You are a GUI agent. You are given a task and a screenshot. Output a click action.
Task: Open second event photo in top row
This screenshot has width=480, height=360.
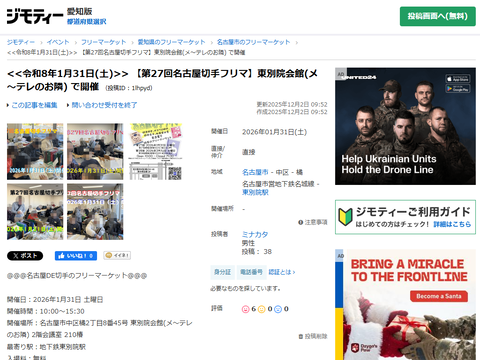coord(95,152)
